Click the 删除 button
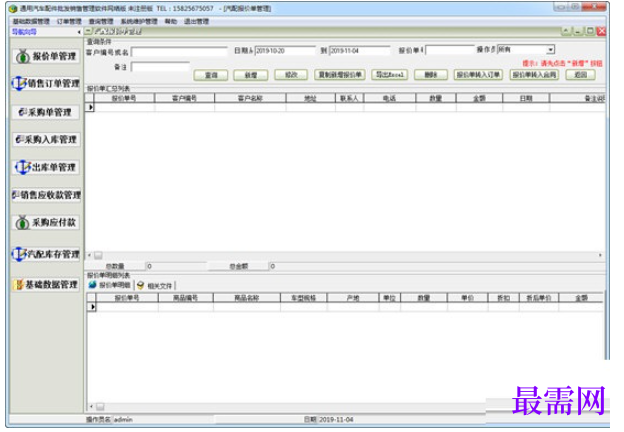 tap(431, 74)
